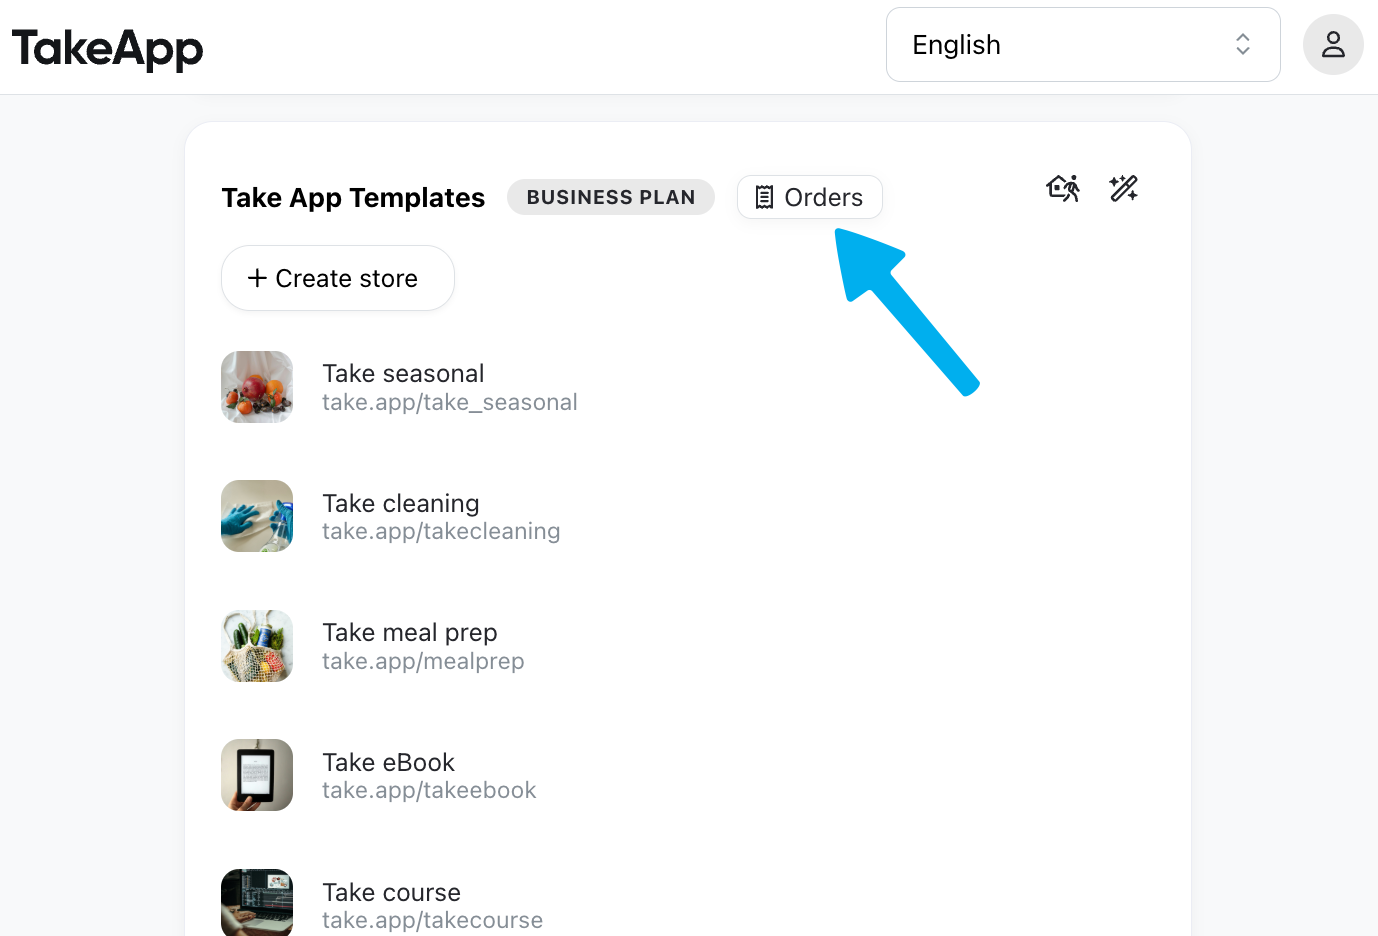
Task: Click the take.app/take_seasonal URL text
Action: pos(450,402)
